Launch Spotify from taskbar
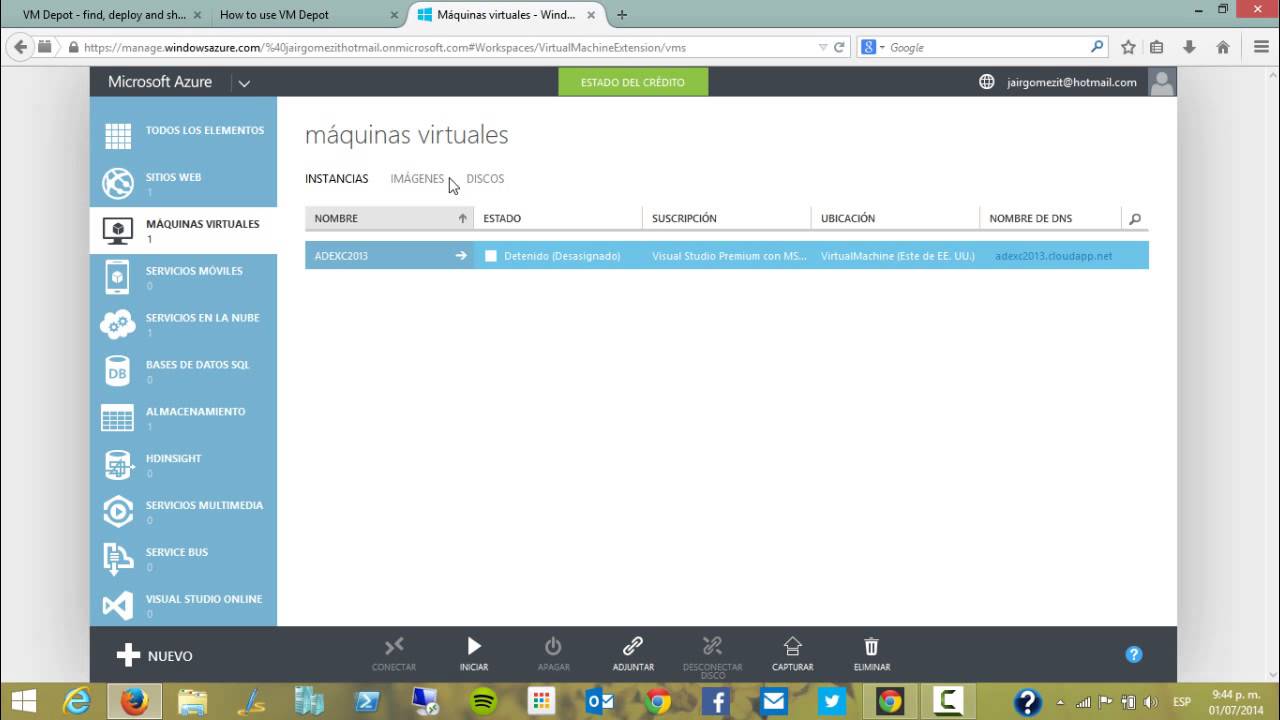1280x720 pixels. pyautogui.click(x=484, y=701)
